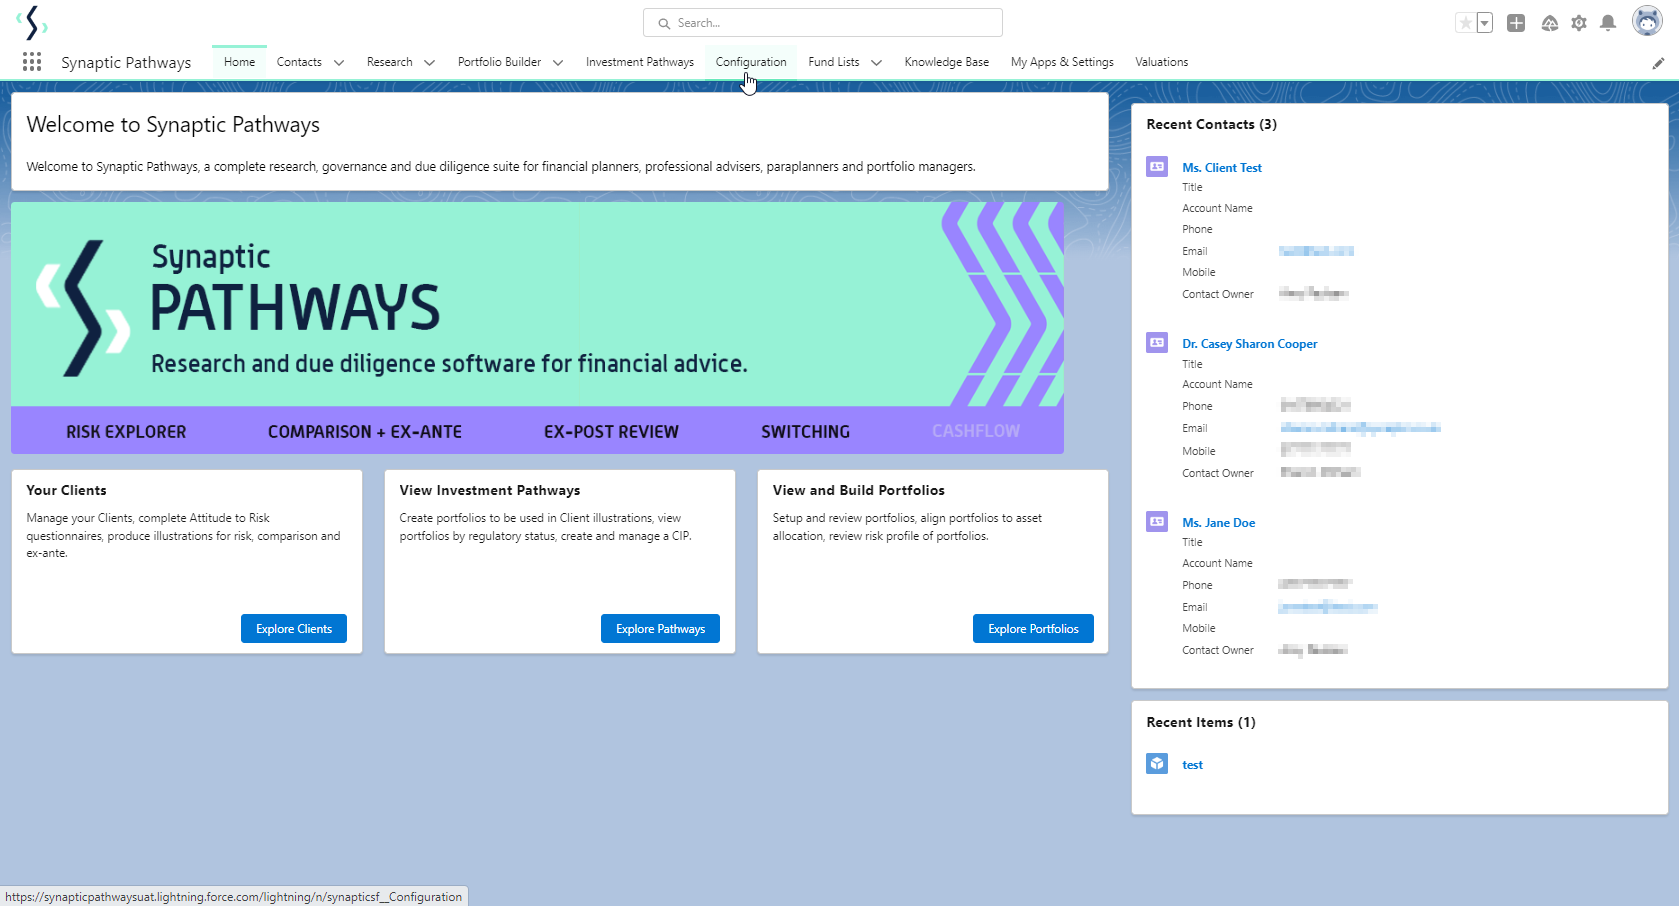
Task: Expand the Contacts tab dropdown chevron
Action: [x=339, y=62]
